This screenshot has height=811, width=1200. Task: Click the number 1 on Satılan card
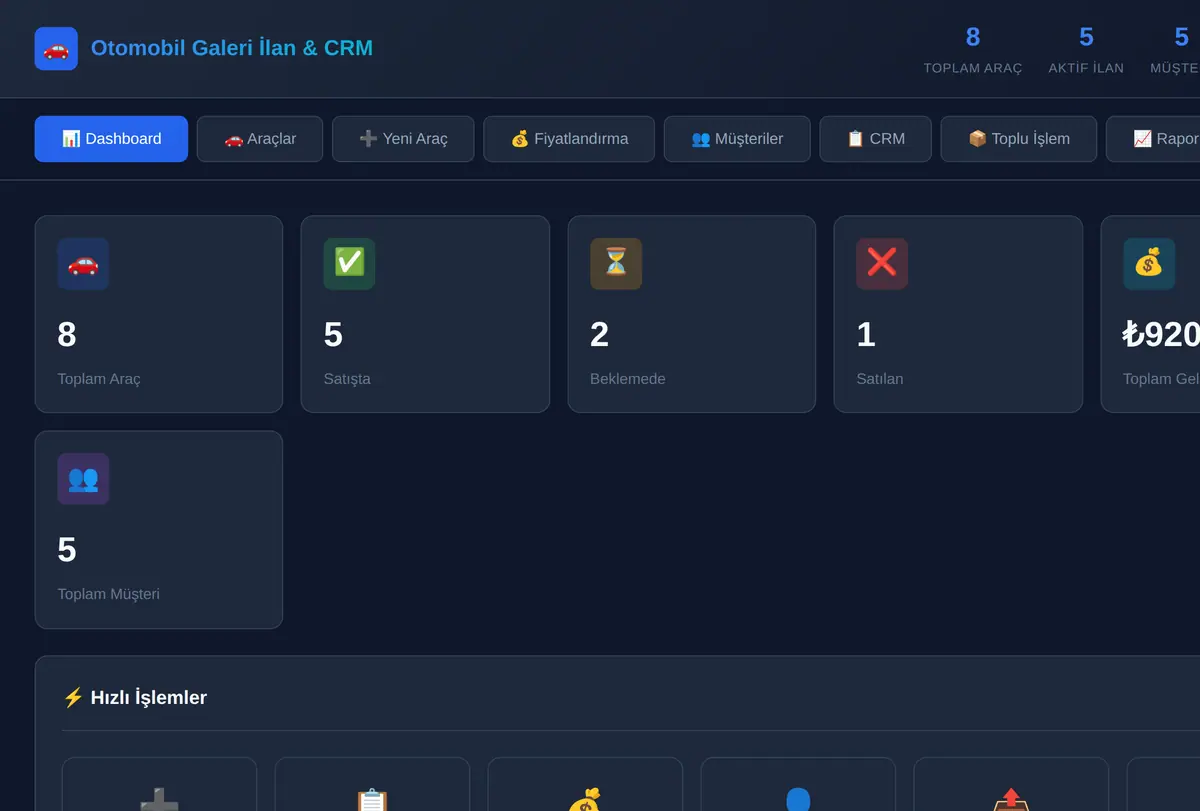pos(866,335)
